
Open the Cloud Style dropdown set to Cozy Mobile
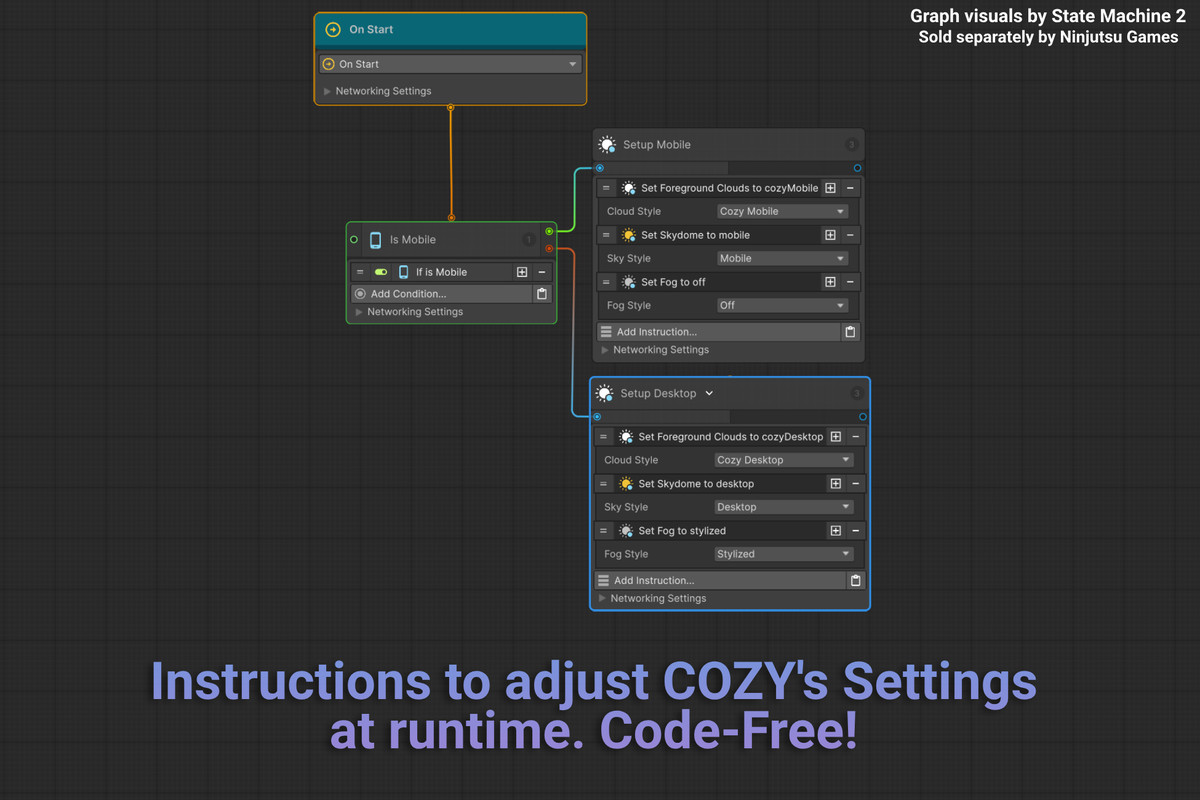coord(781,211)
